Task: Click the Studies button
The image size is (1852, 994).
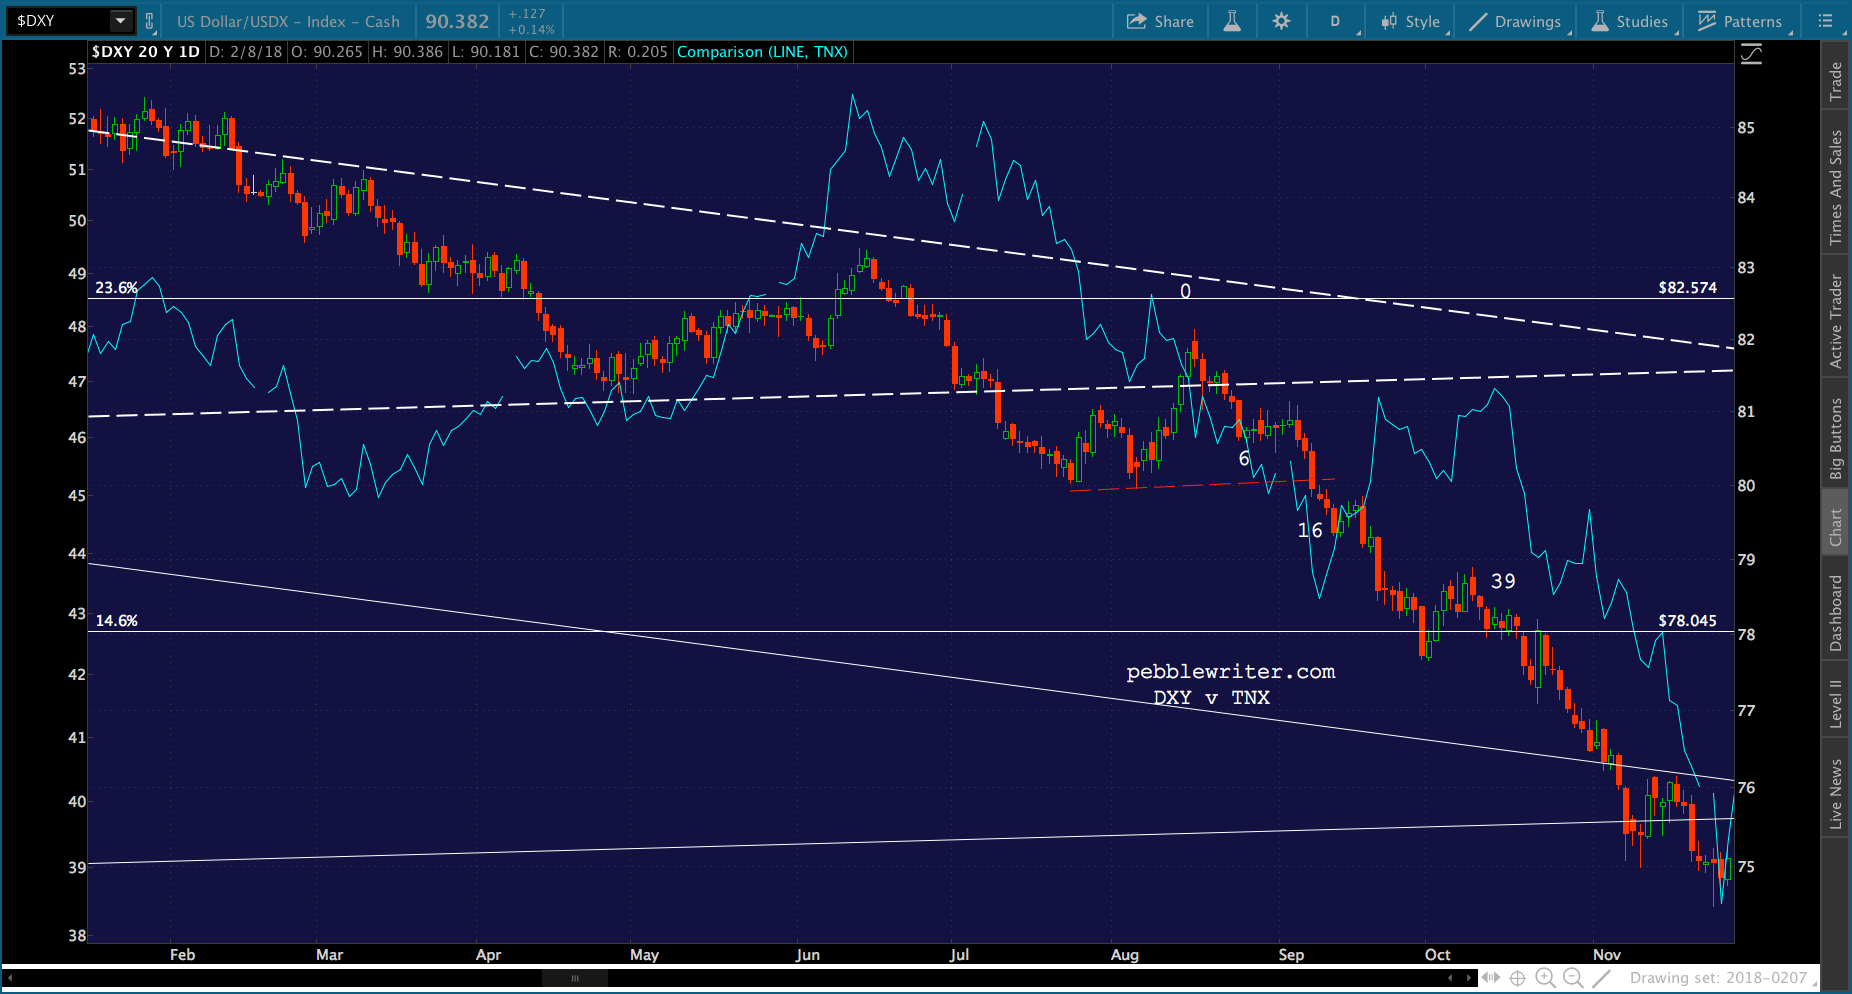Action: (x=1630, y=21)
